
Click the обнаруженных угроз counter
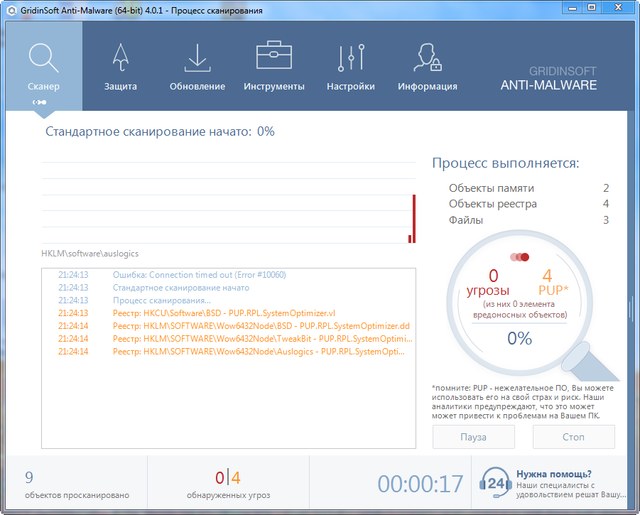[x=228, y=483]
